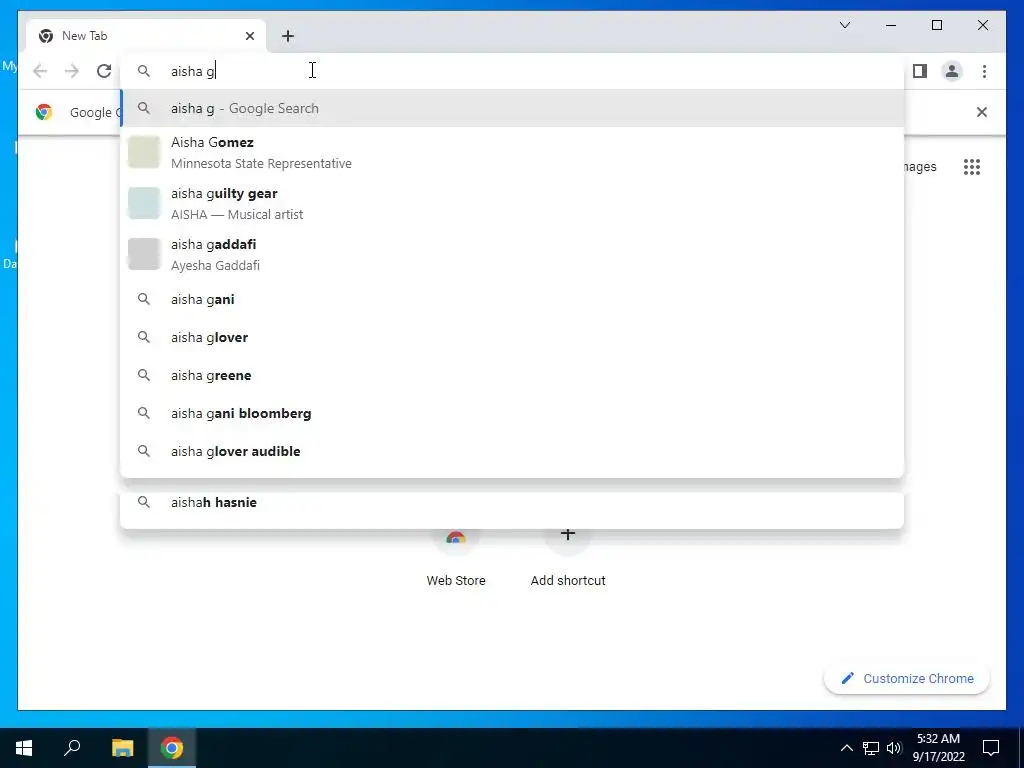Viewport: 1024px width, 768px height.
Task: Choose 'aisha glover audible' suggestion
Action: 512,451
